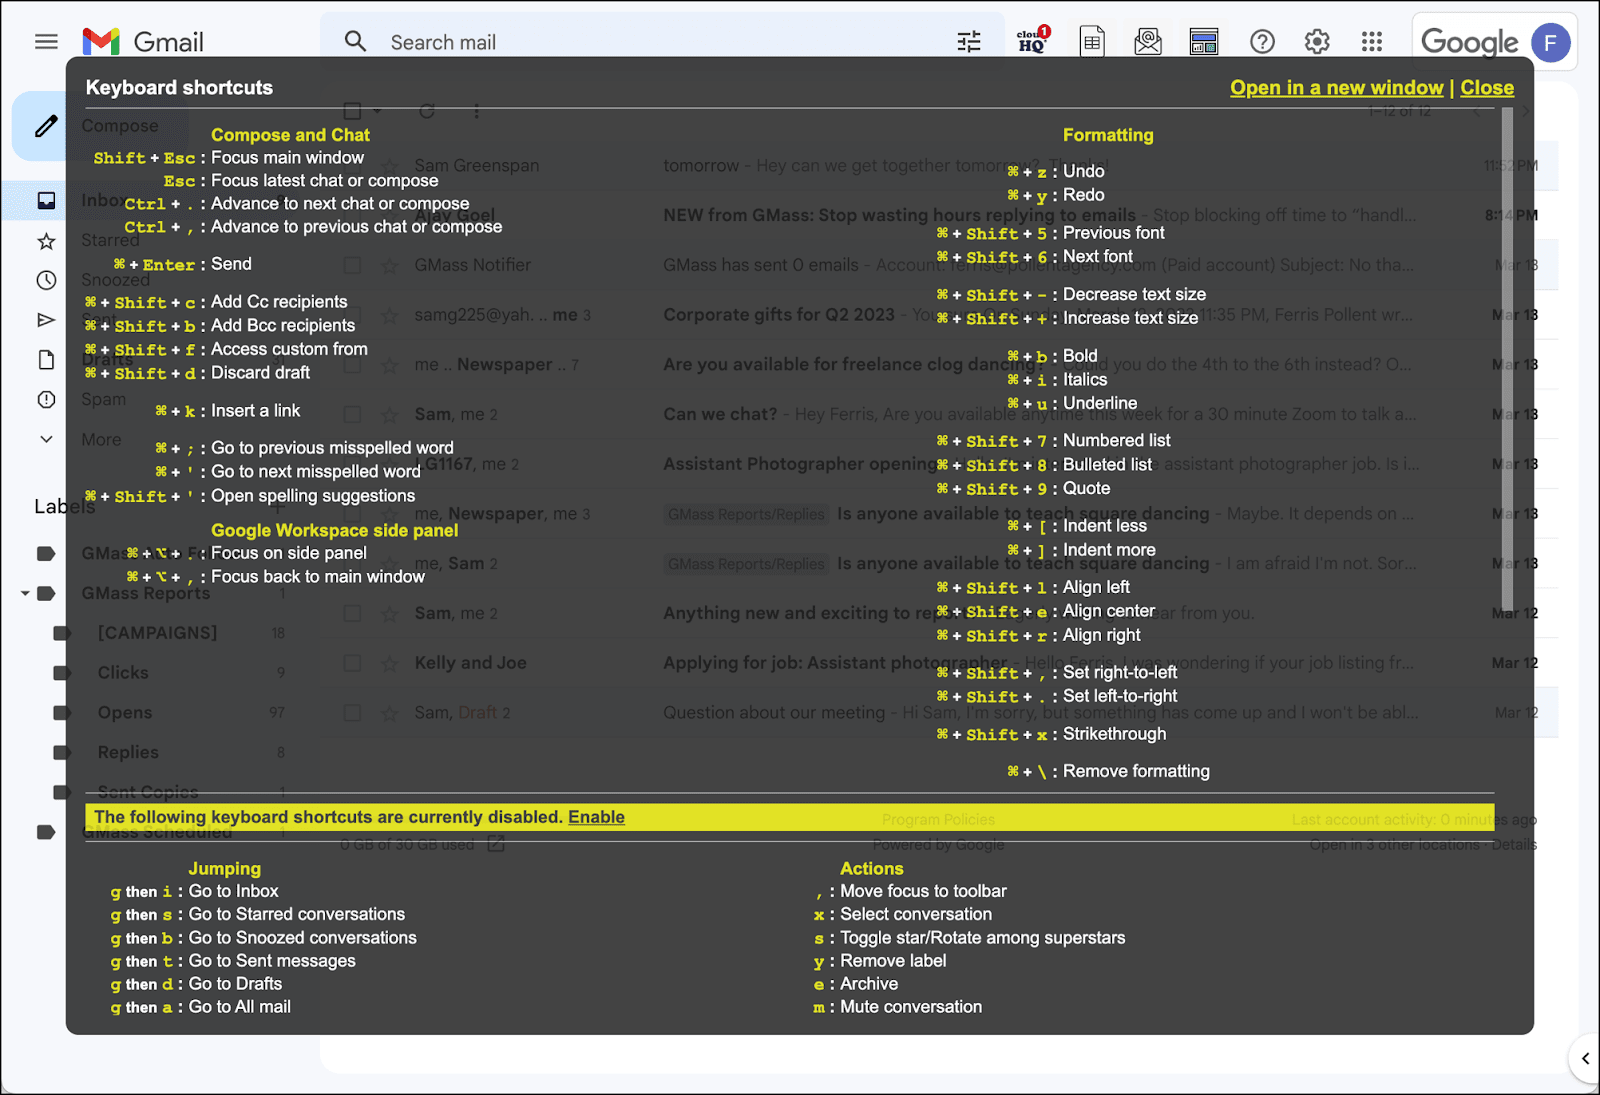Select the Snoozed clock icon
This screenshot has height=1095, width=1600.
coord(46,280)
